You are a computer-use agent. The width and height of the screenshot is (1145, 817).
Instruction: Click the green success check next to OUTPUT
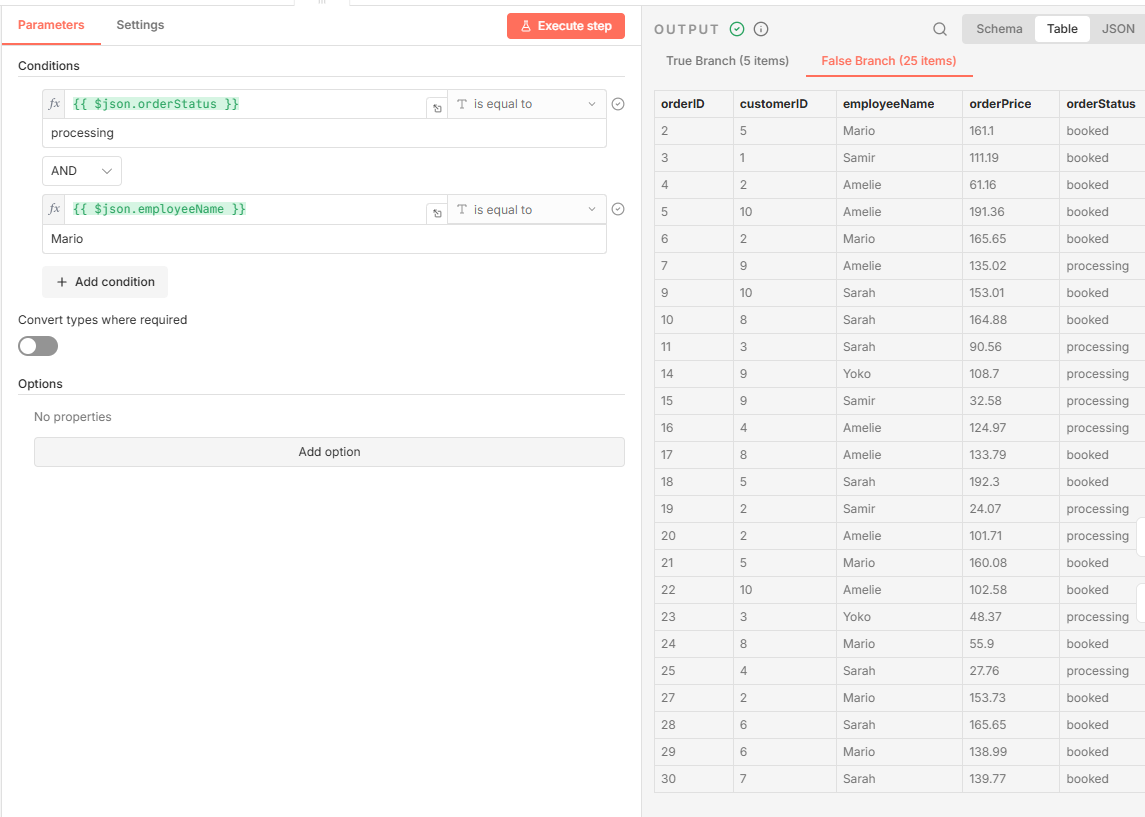pyautogui.click(x=737, y=29)
